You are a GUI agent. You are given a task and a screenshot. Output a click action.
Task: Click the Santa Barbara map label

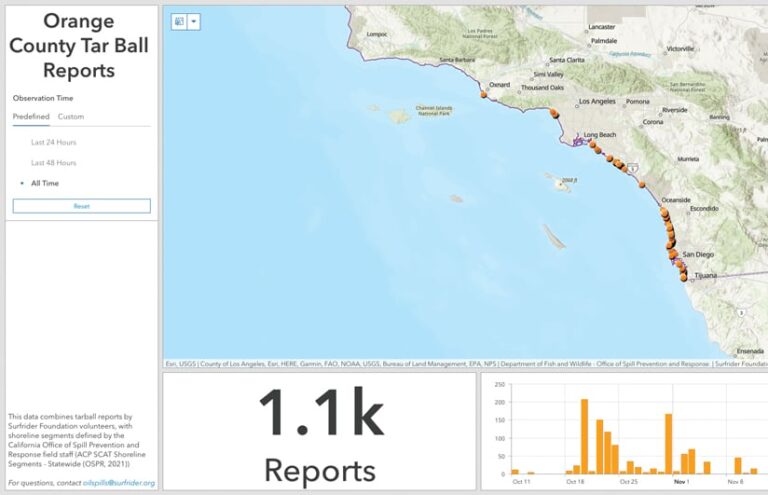(x=457, y=60)
